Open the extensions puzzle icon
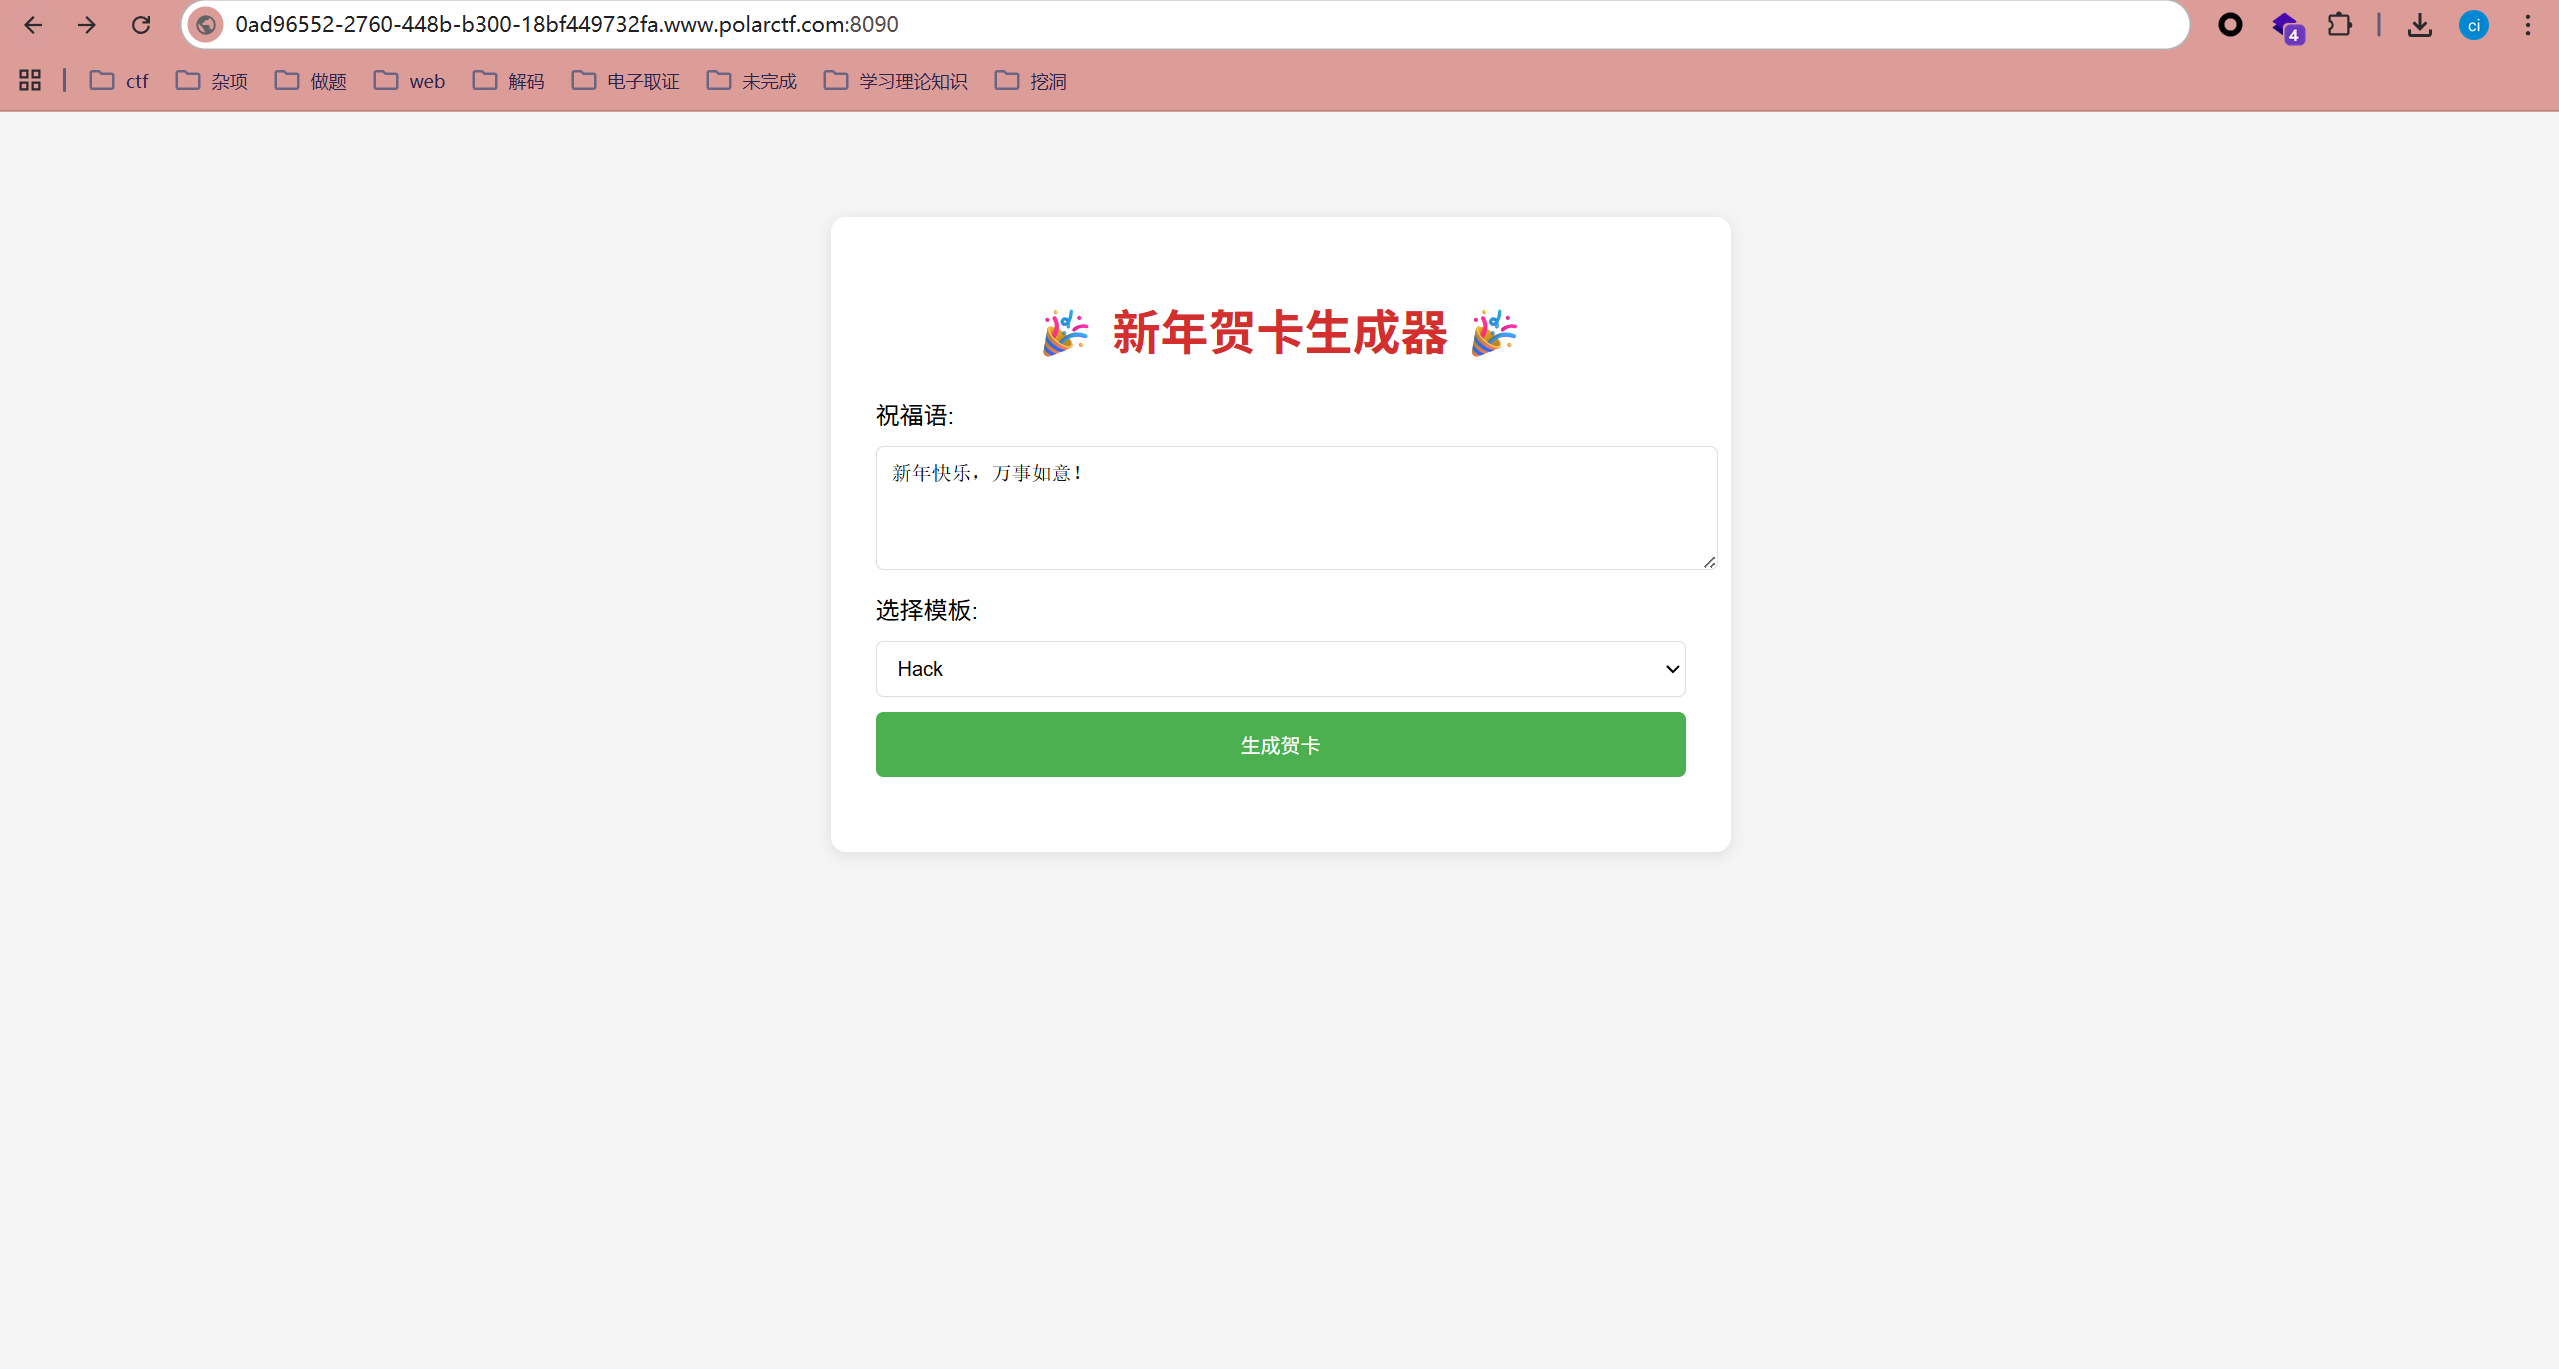The image size is (2559, 1369). coord(2340,25)
